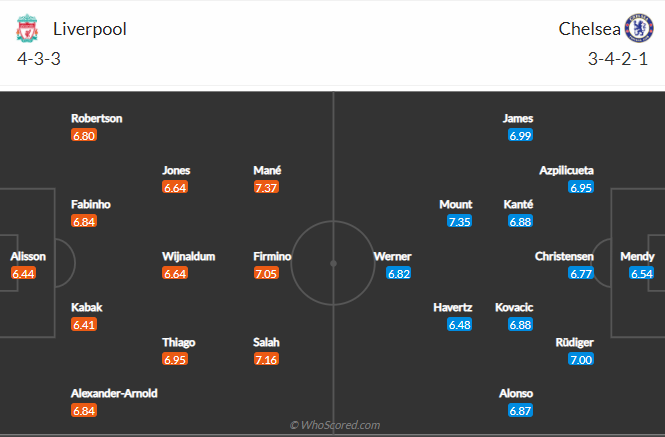Select player Robertson
Screen dimensions: 665x437
pyautogui.click(x=97, y=118)
